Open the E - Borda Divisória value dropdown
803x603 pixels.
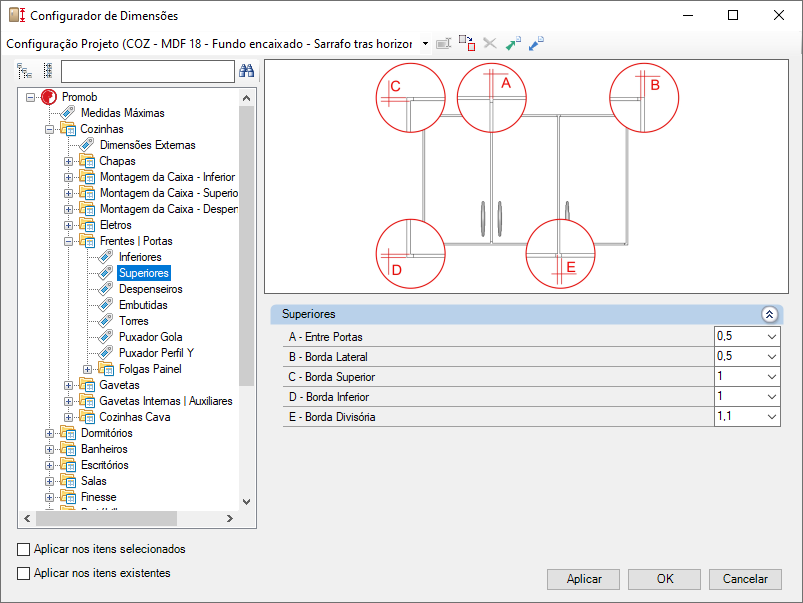(772, 417)
